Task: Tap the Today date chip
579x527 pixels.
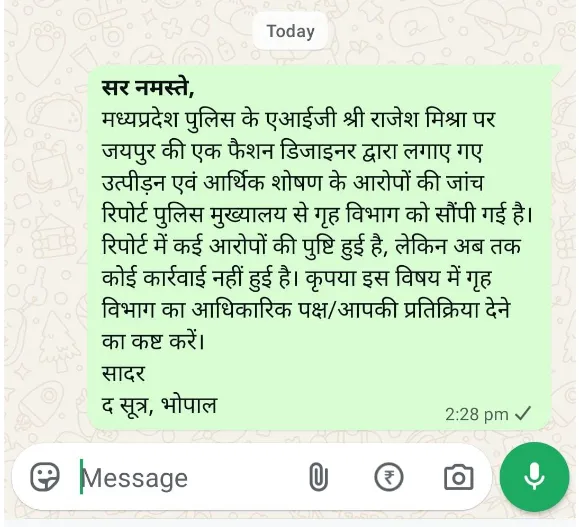Action: click(291, 31)
